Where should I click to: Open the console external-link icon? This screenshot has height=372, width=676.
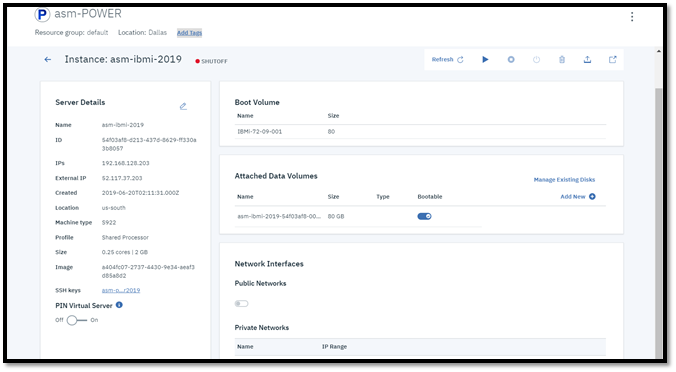[x=613, y=59]
